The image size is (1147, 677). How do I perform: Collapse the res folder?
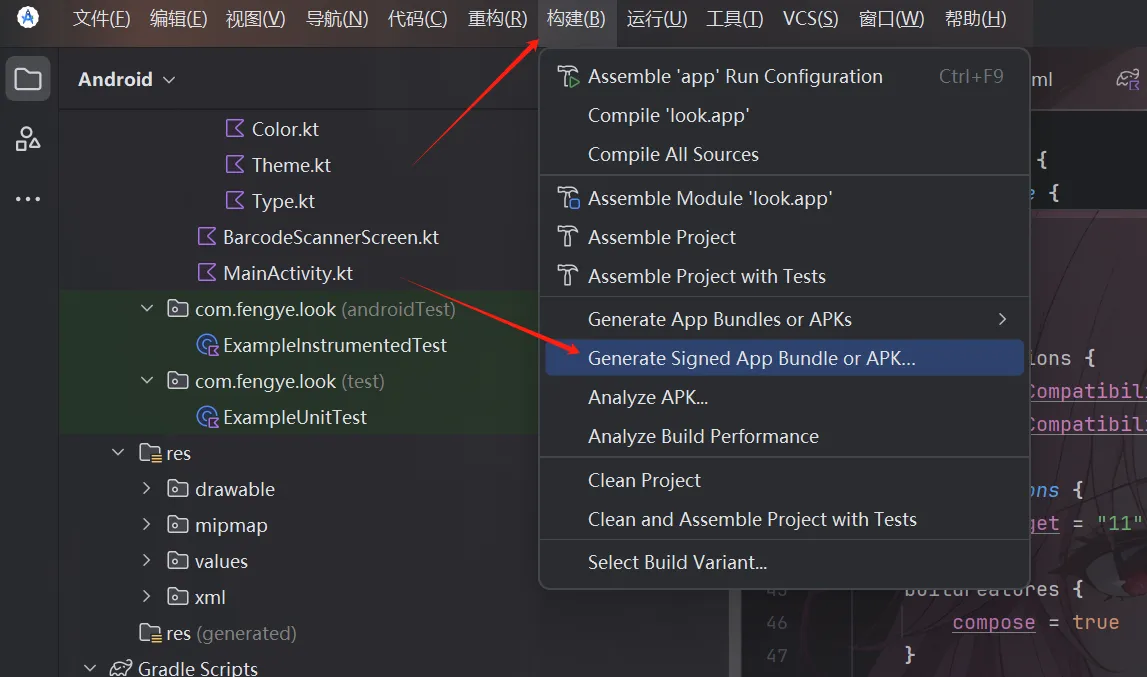[x=118, y=453]
